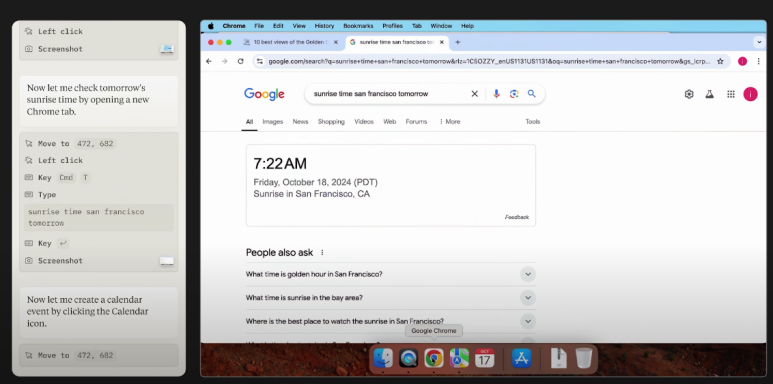Expand 'What time is sunrise in bay area'

tap(528, 298)
